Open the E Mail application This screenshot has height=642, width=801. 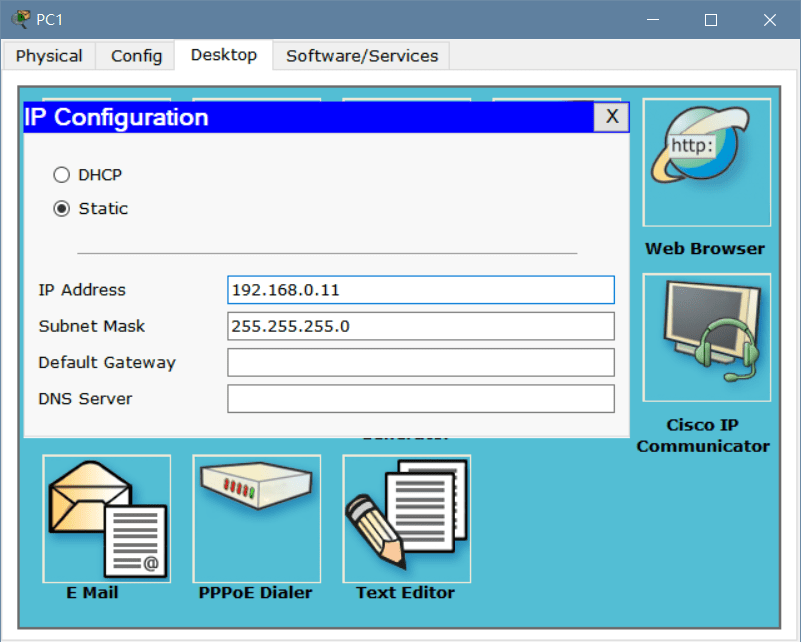(106, 518)
